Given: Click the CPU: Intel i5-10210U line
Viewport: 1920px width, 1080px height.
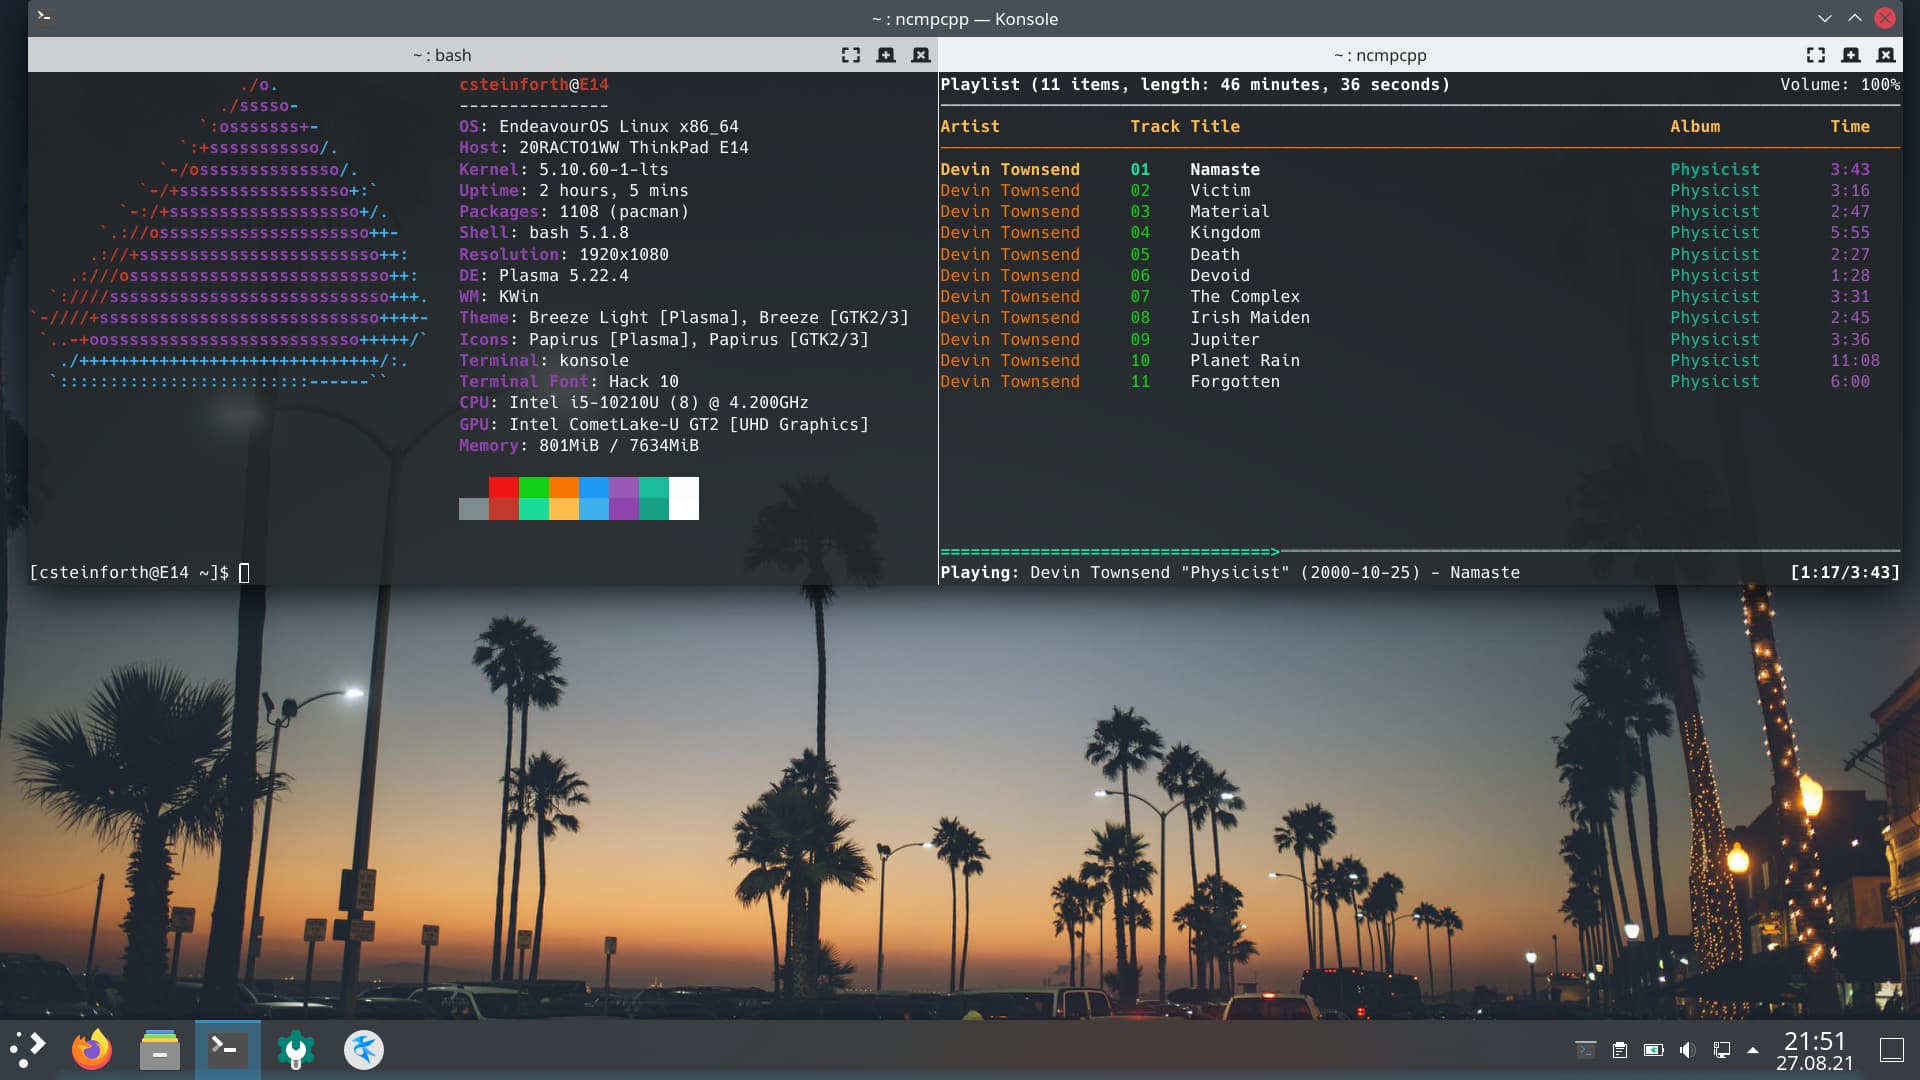Looking at the screenshot, I should pyautogui.click(x=634, y=402).
